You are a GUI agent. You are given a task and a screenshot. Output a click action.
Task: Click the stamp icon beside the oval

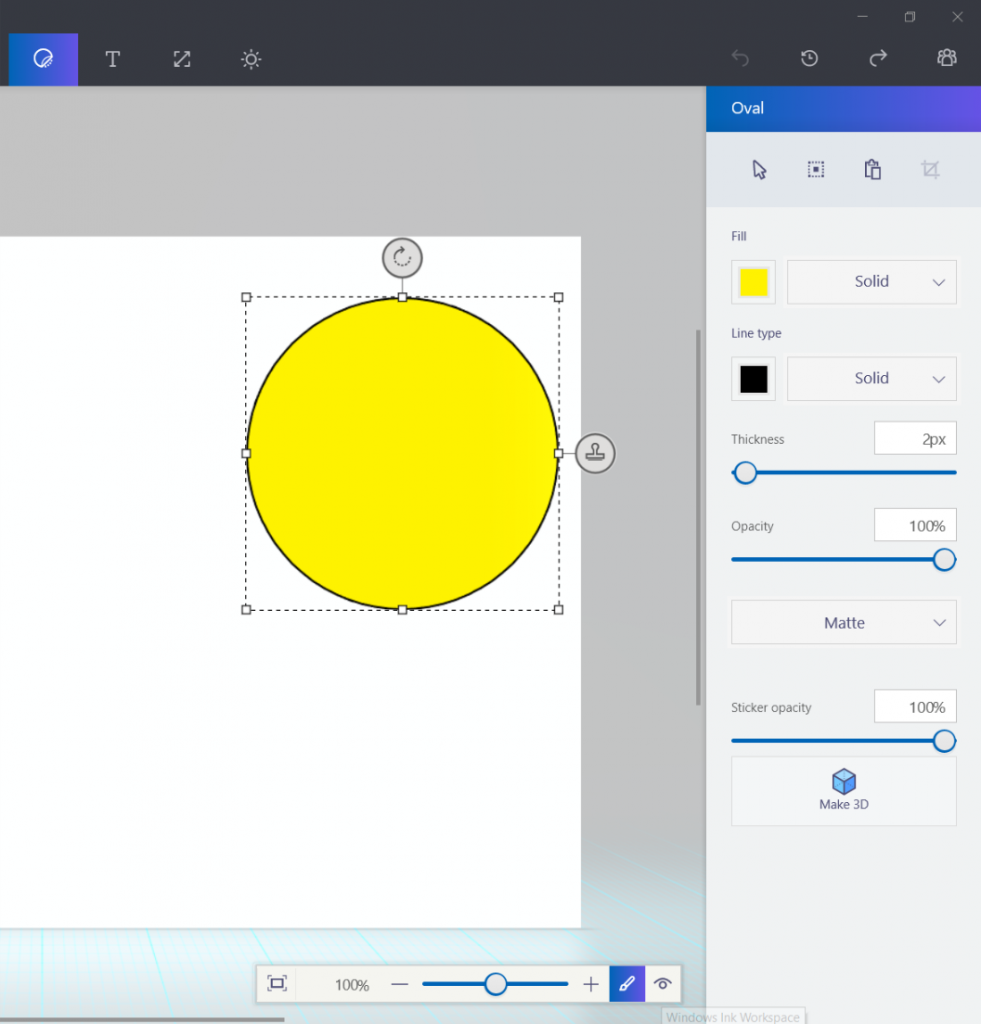click(595, 453)
